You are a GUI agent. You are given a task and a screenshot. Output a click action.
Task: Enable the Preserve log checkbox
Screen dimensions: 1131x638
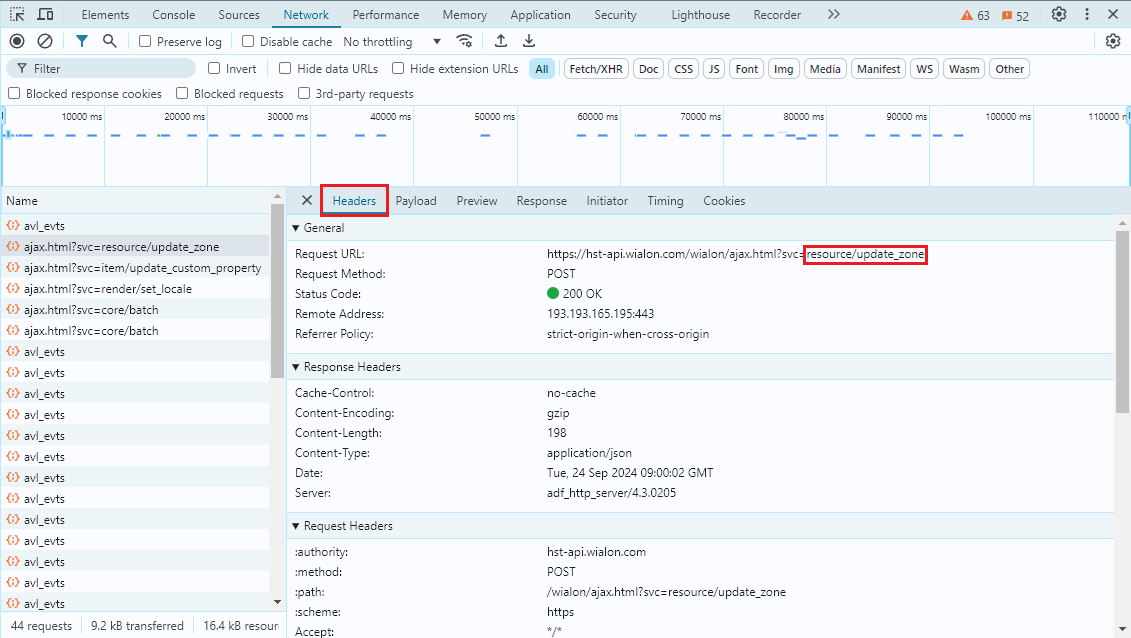(146, 42)
